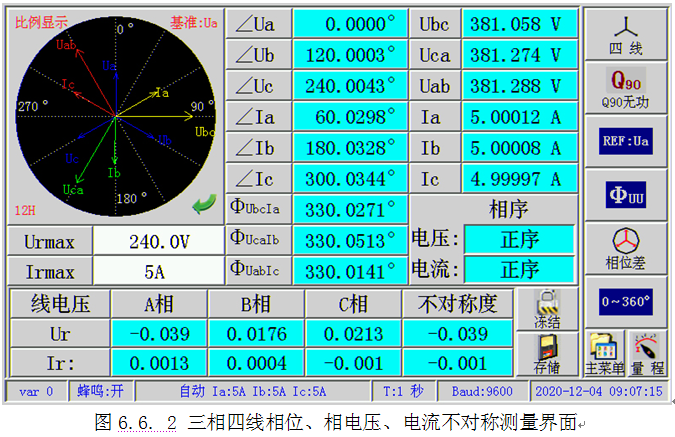
Task: Click the green return arrow on phasor diagram
Action: pyautogui.click(x=204, y=204)
